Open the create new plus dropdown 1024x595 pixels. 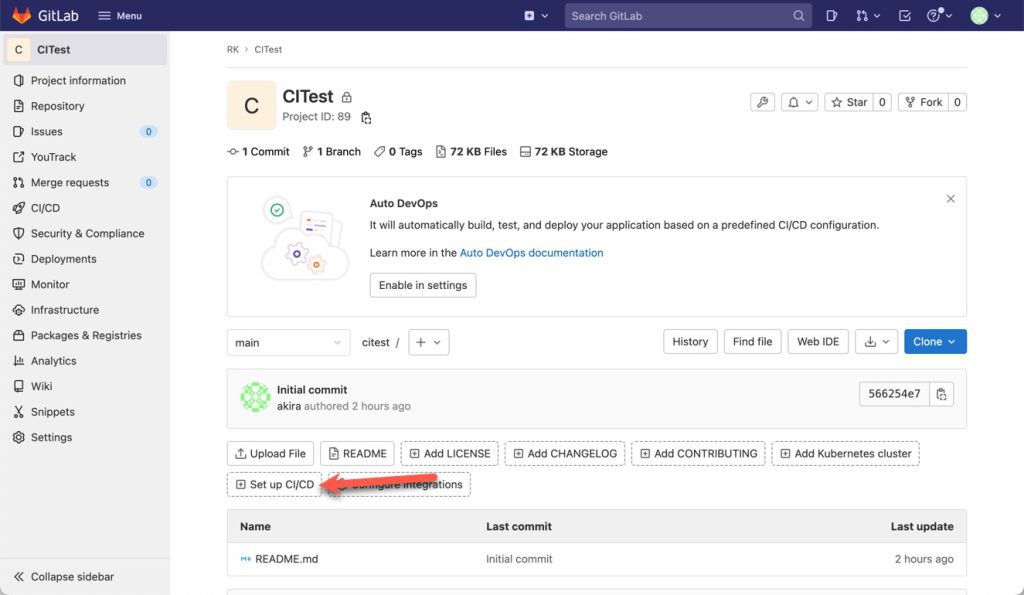(536, 16)
